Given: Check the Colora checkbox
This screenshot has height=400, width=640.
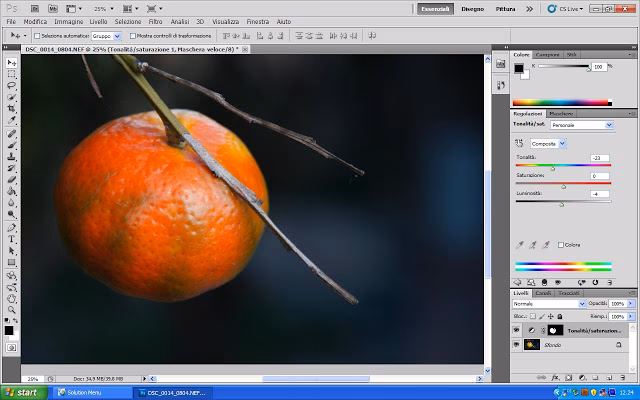Looking at the screenshot, I should tap(561, 245).
